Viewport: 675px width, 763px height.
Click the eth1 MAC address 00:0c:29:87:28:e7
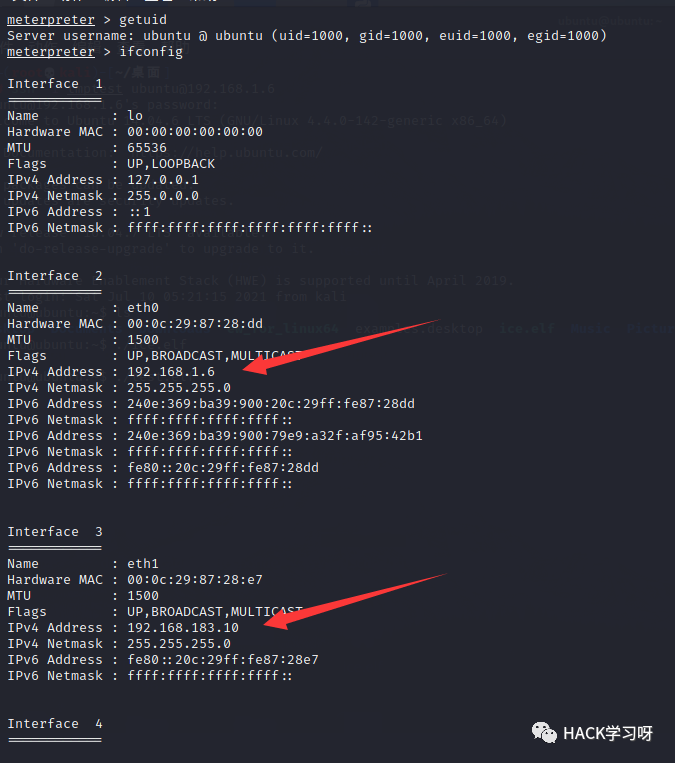(195, 580)
